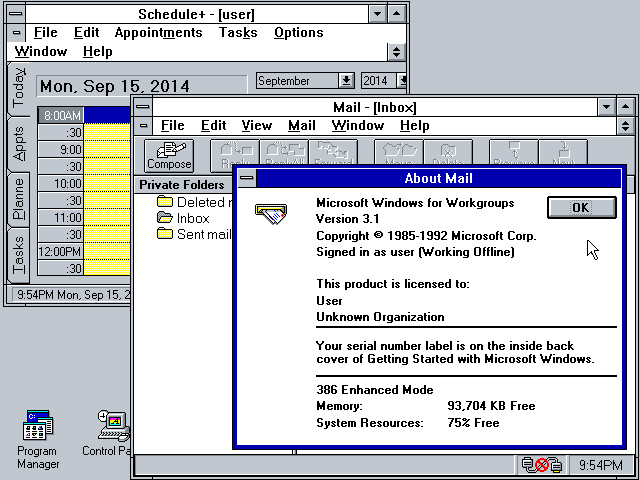The image size is (640, 480).
Task: Expand the September month dropdown
Action: pyautogui.click(x=346, y=81)
